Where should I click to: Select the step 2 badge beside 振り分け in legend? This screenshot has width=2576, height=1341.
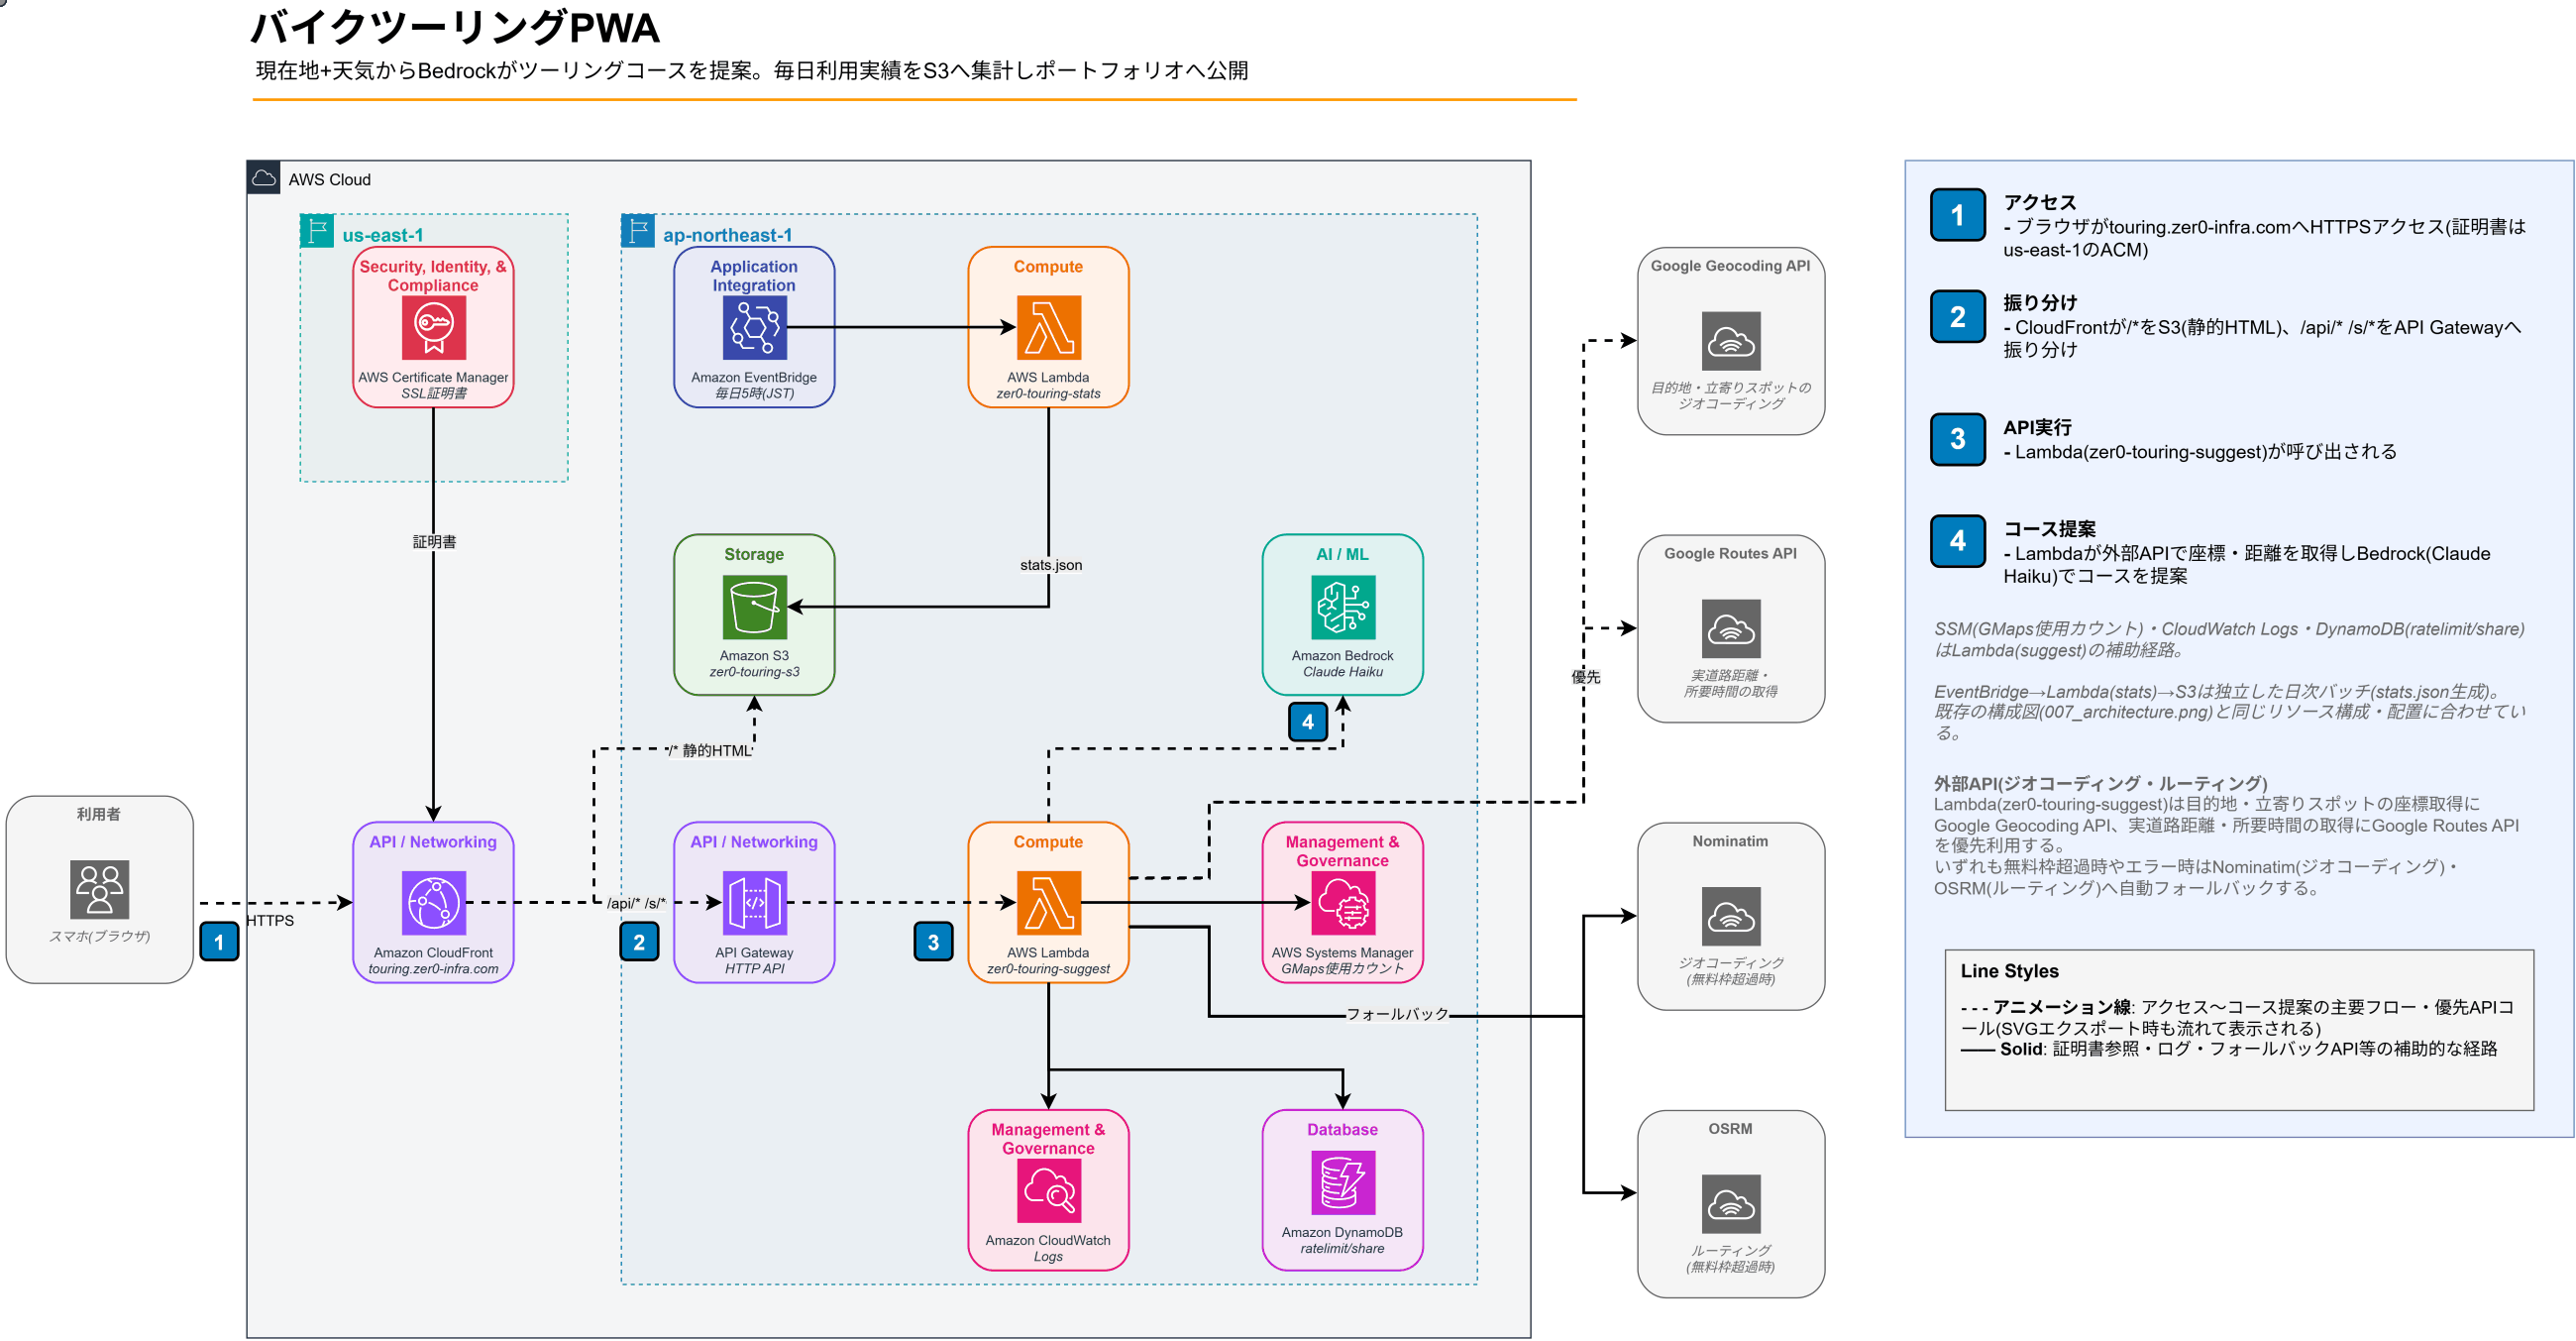1957,316
